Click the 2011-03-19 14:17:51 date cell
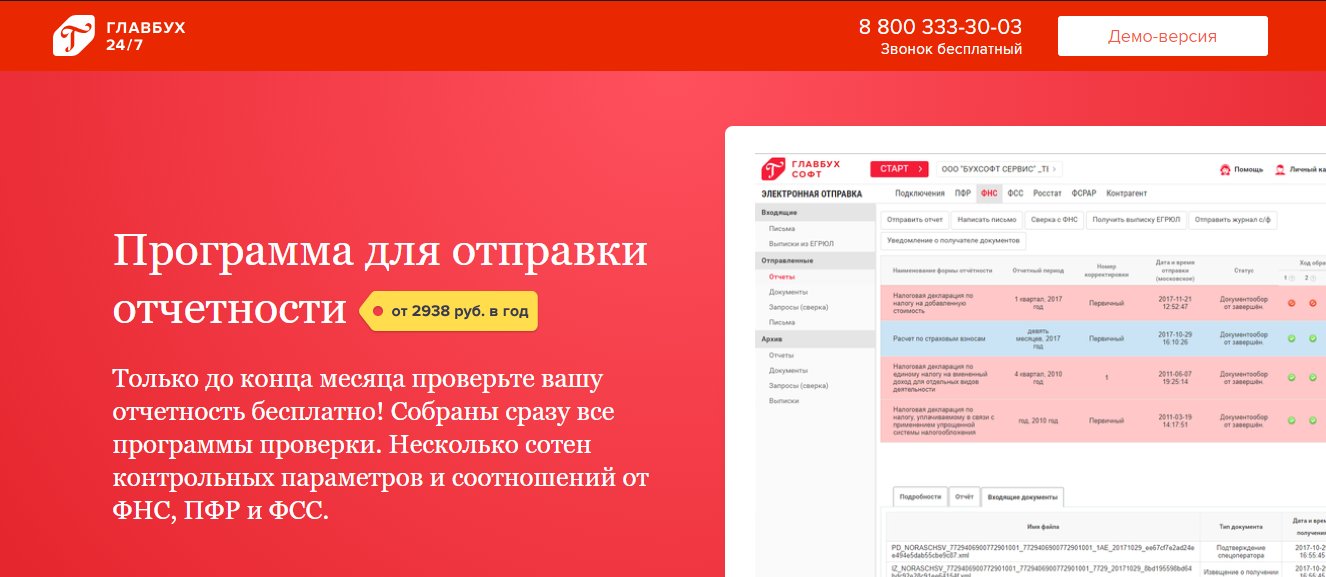The width and height of the screenshot is (1326, 577). click(x=1176, y=421)
